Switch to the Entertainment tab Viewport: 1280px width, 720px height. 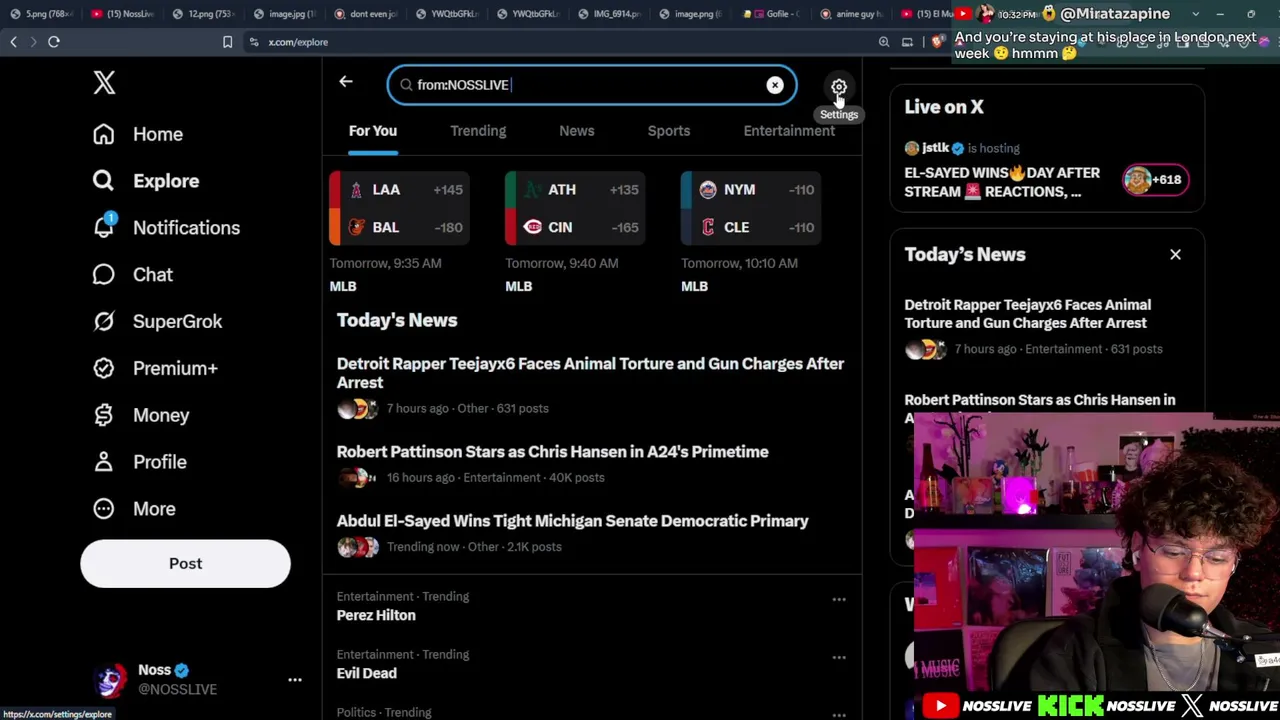[789, 131]
